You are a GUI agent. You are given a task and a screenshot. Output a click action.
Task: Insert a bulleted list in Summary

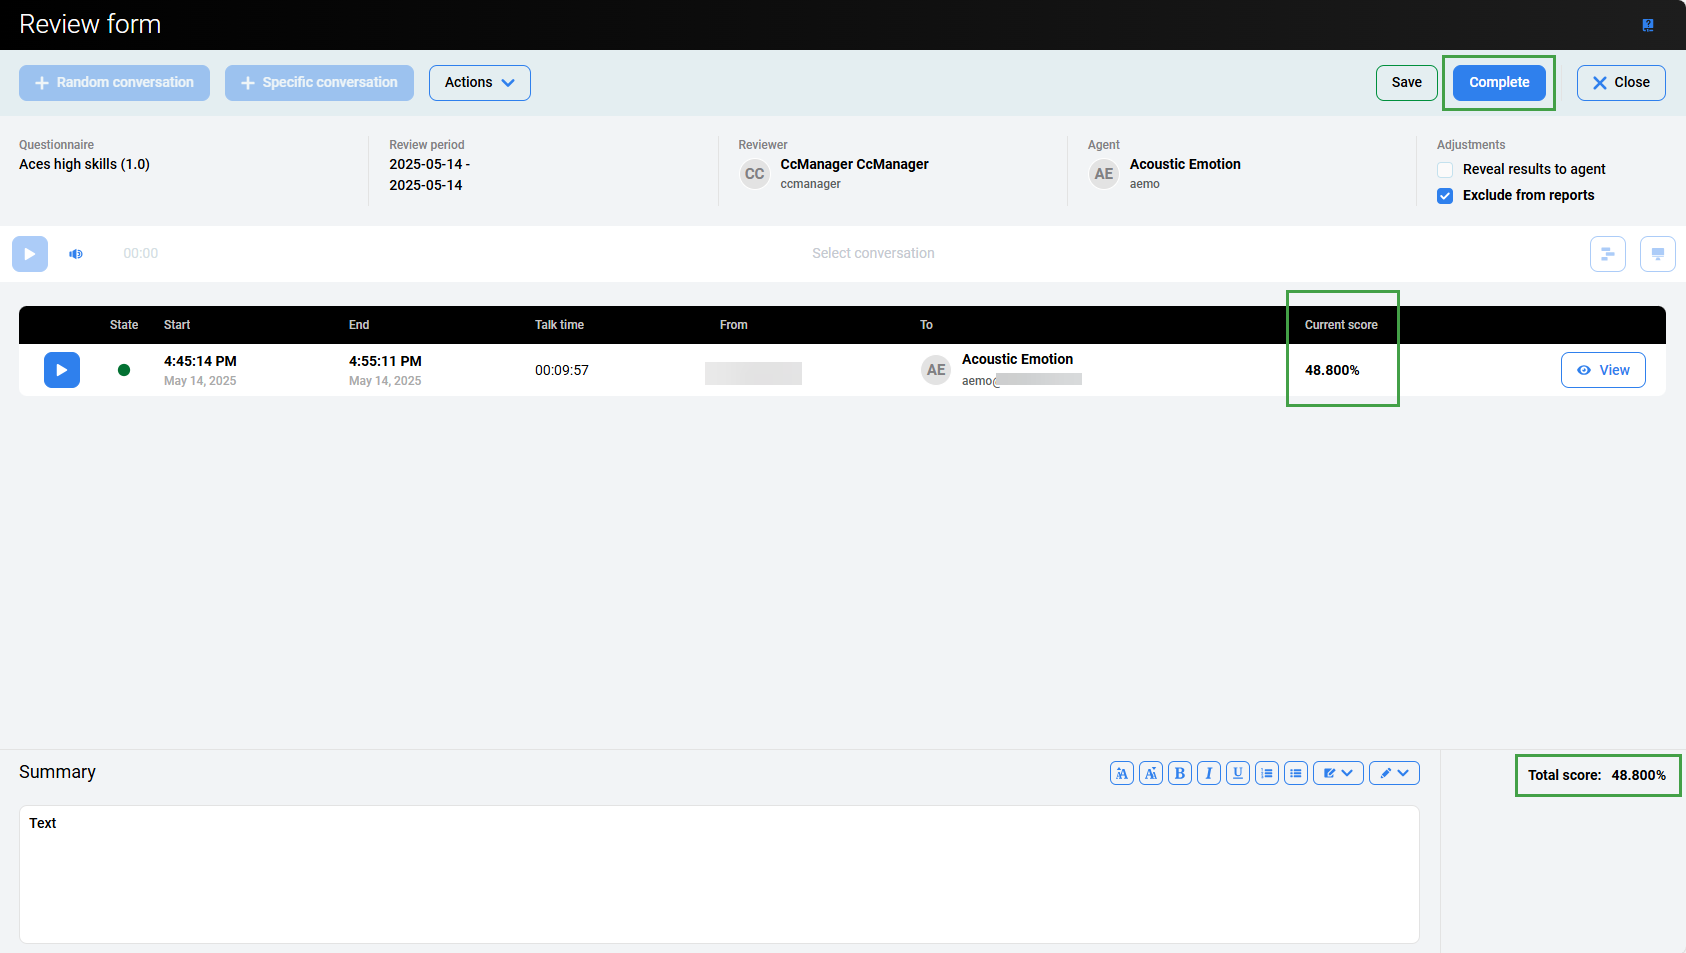[1295, 773]
